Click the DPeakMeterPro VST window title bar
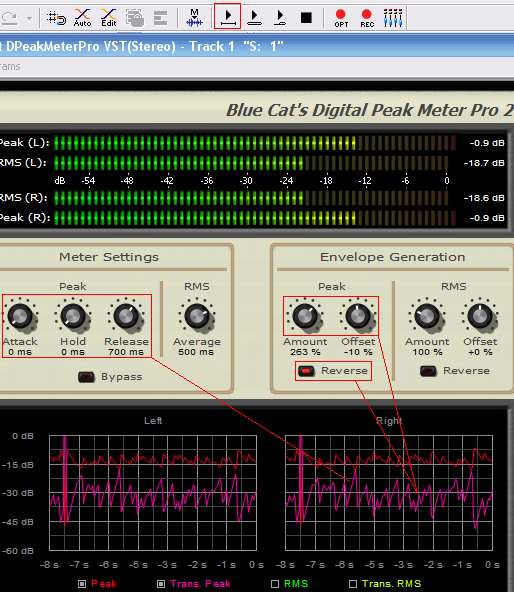The width and height of the screenshot is (514, 592). (257, 46)
